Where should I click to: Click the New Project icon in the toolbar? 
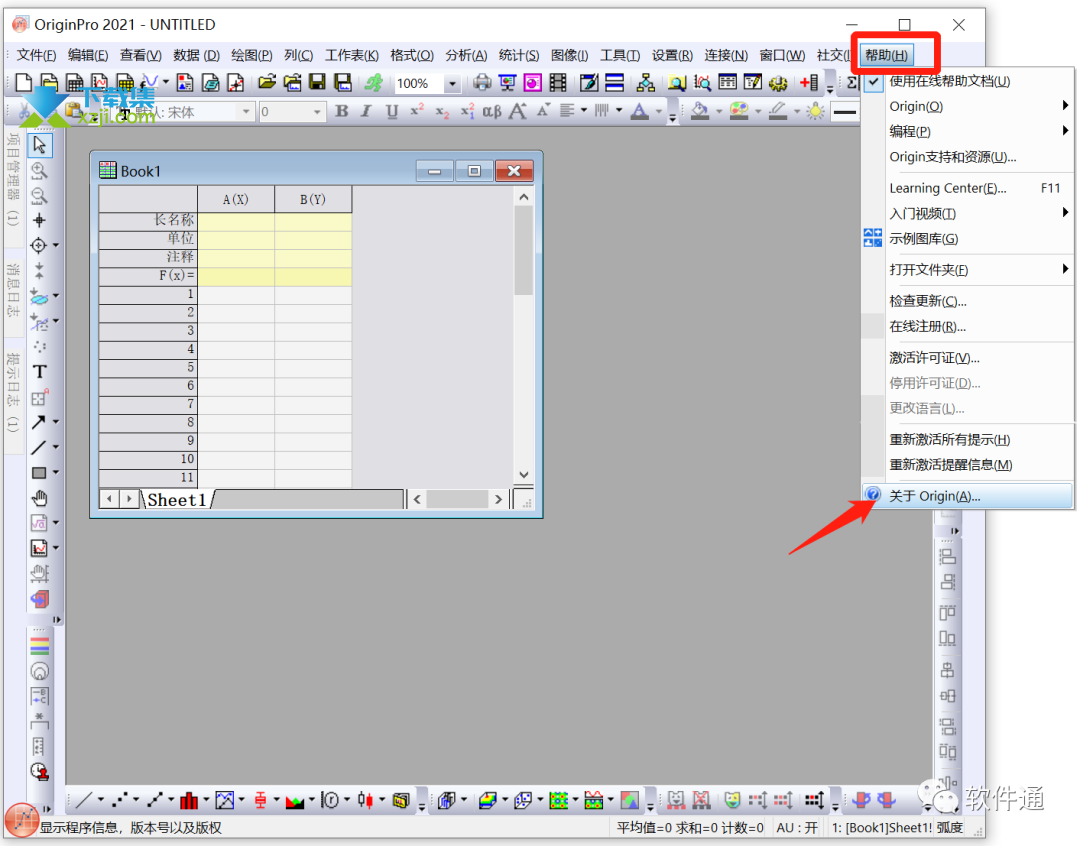coord(23,83)
